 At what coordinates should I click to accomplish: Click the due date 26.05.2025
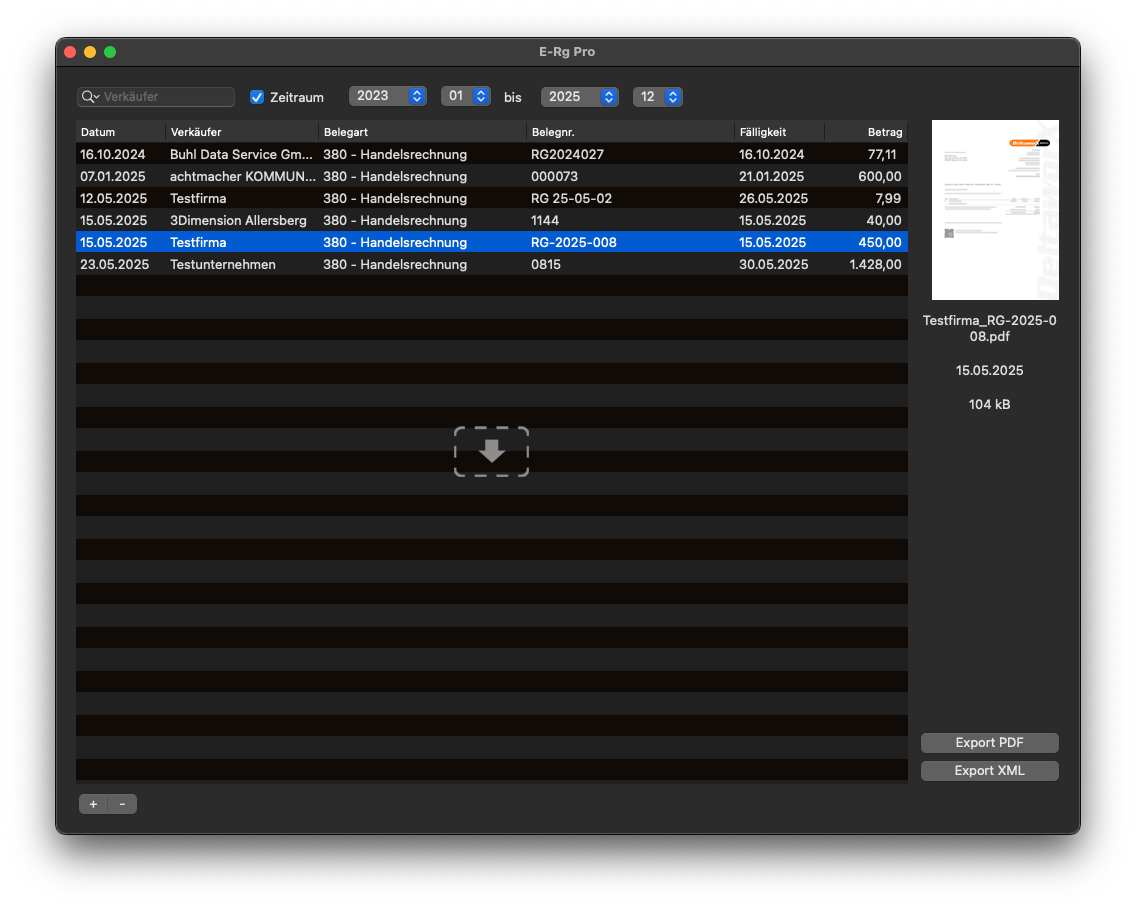(x=774, y=199)
